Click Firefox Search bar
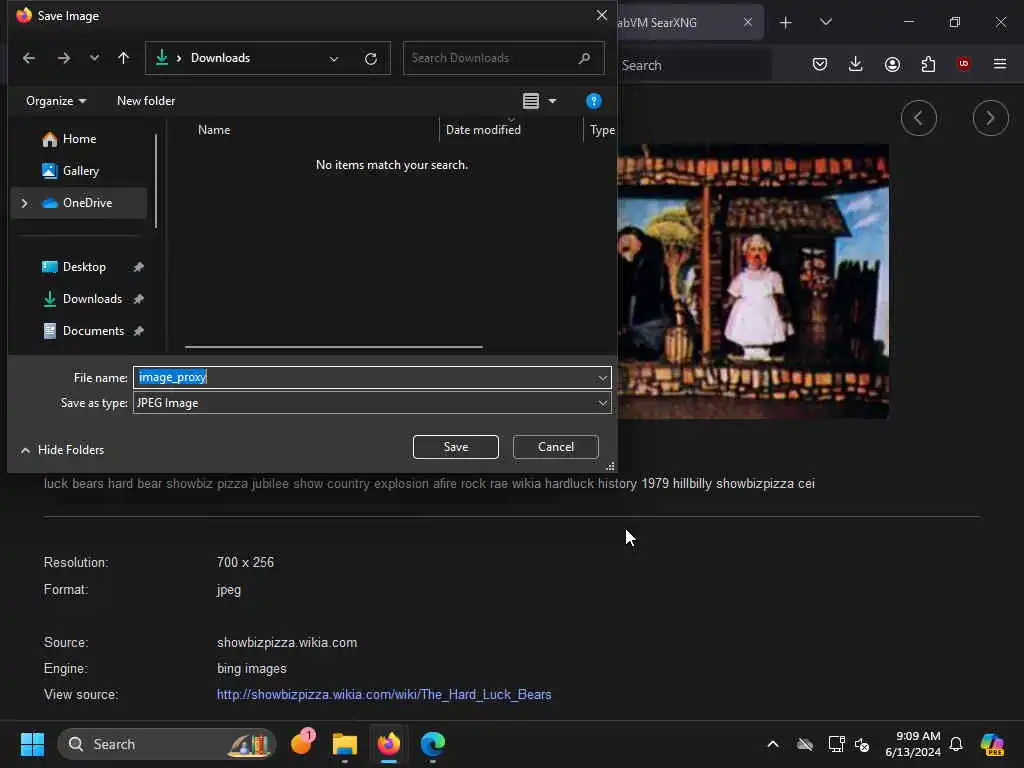Screen dimensions: 1024x768 click(x=695, y=65)
